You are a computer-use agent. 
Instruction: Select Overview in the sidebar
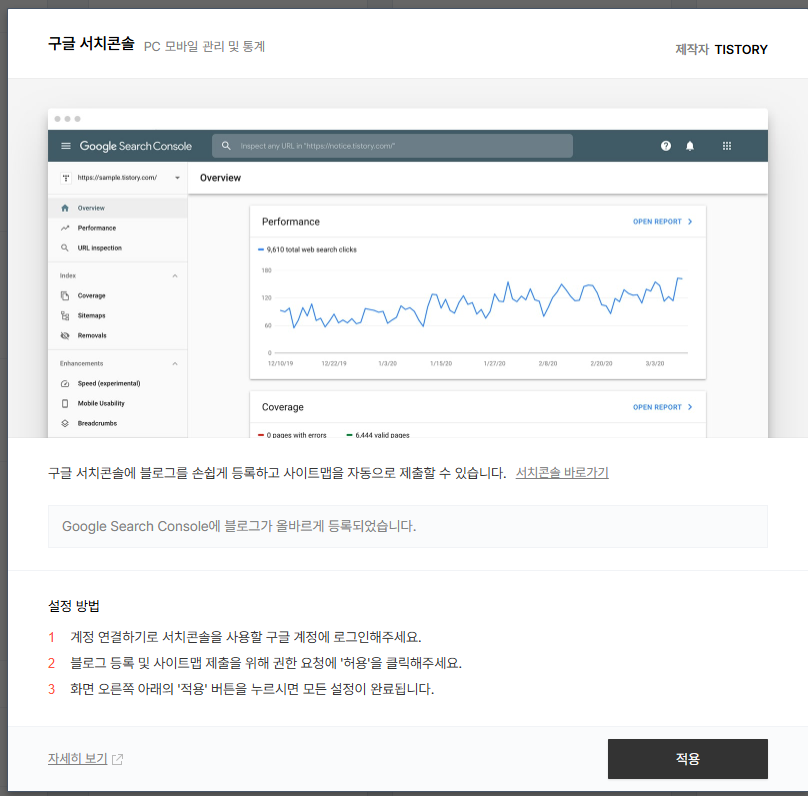point(117,208)
